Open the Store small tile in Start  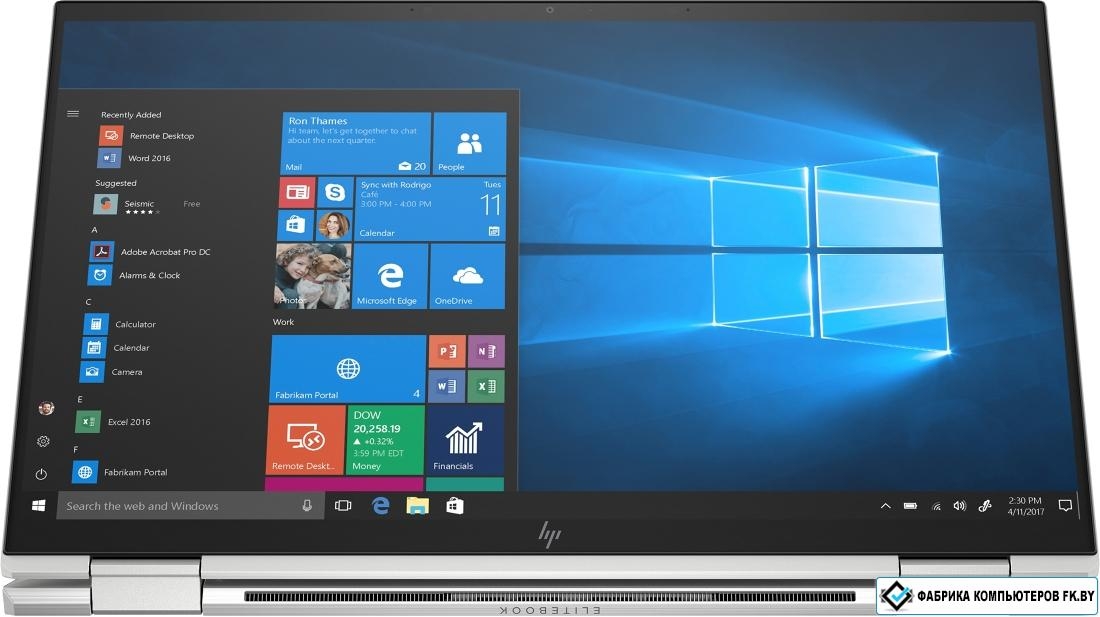coord(295,225)
